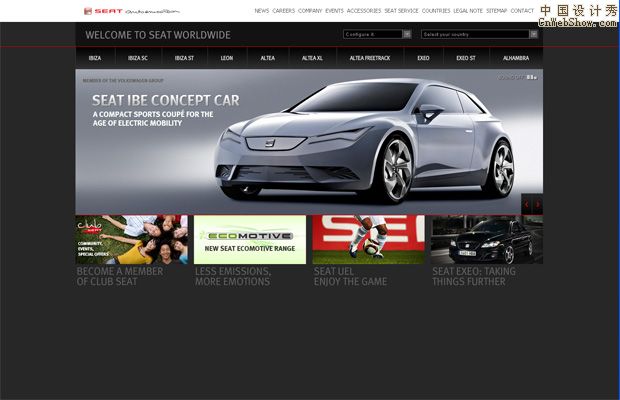
Task: Click the SEAT IBE CONCEPT CAR headline
Action: pos(166,100)
